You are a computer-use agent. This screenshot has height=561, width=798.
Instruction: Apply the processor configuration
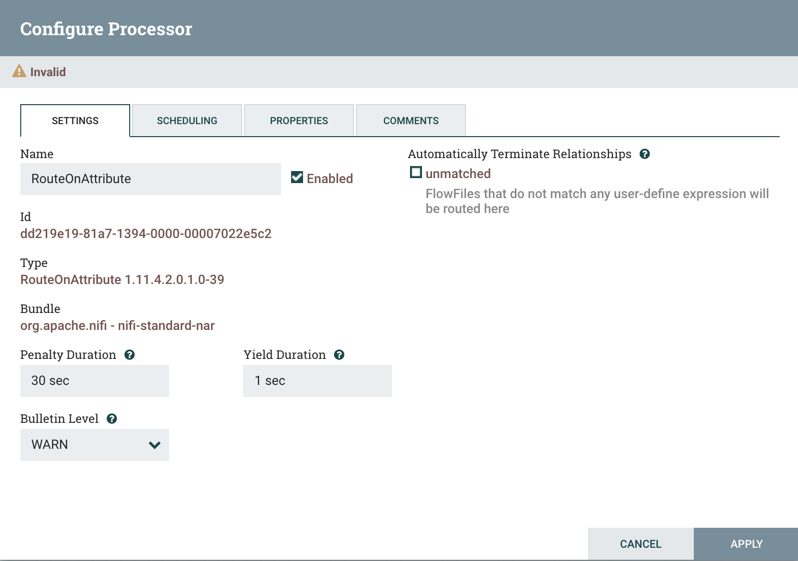pyautogui.click(x=746, y=544)
